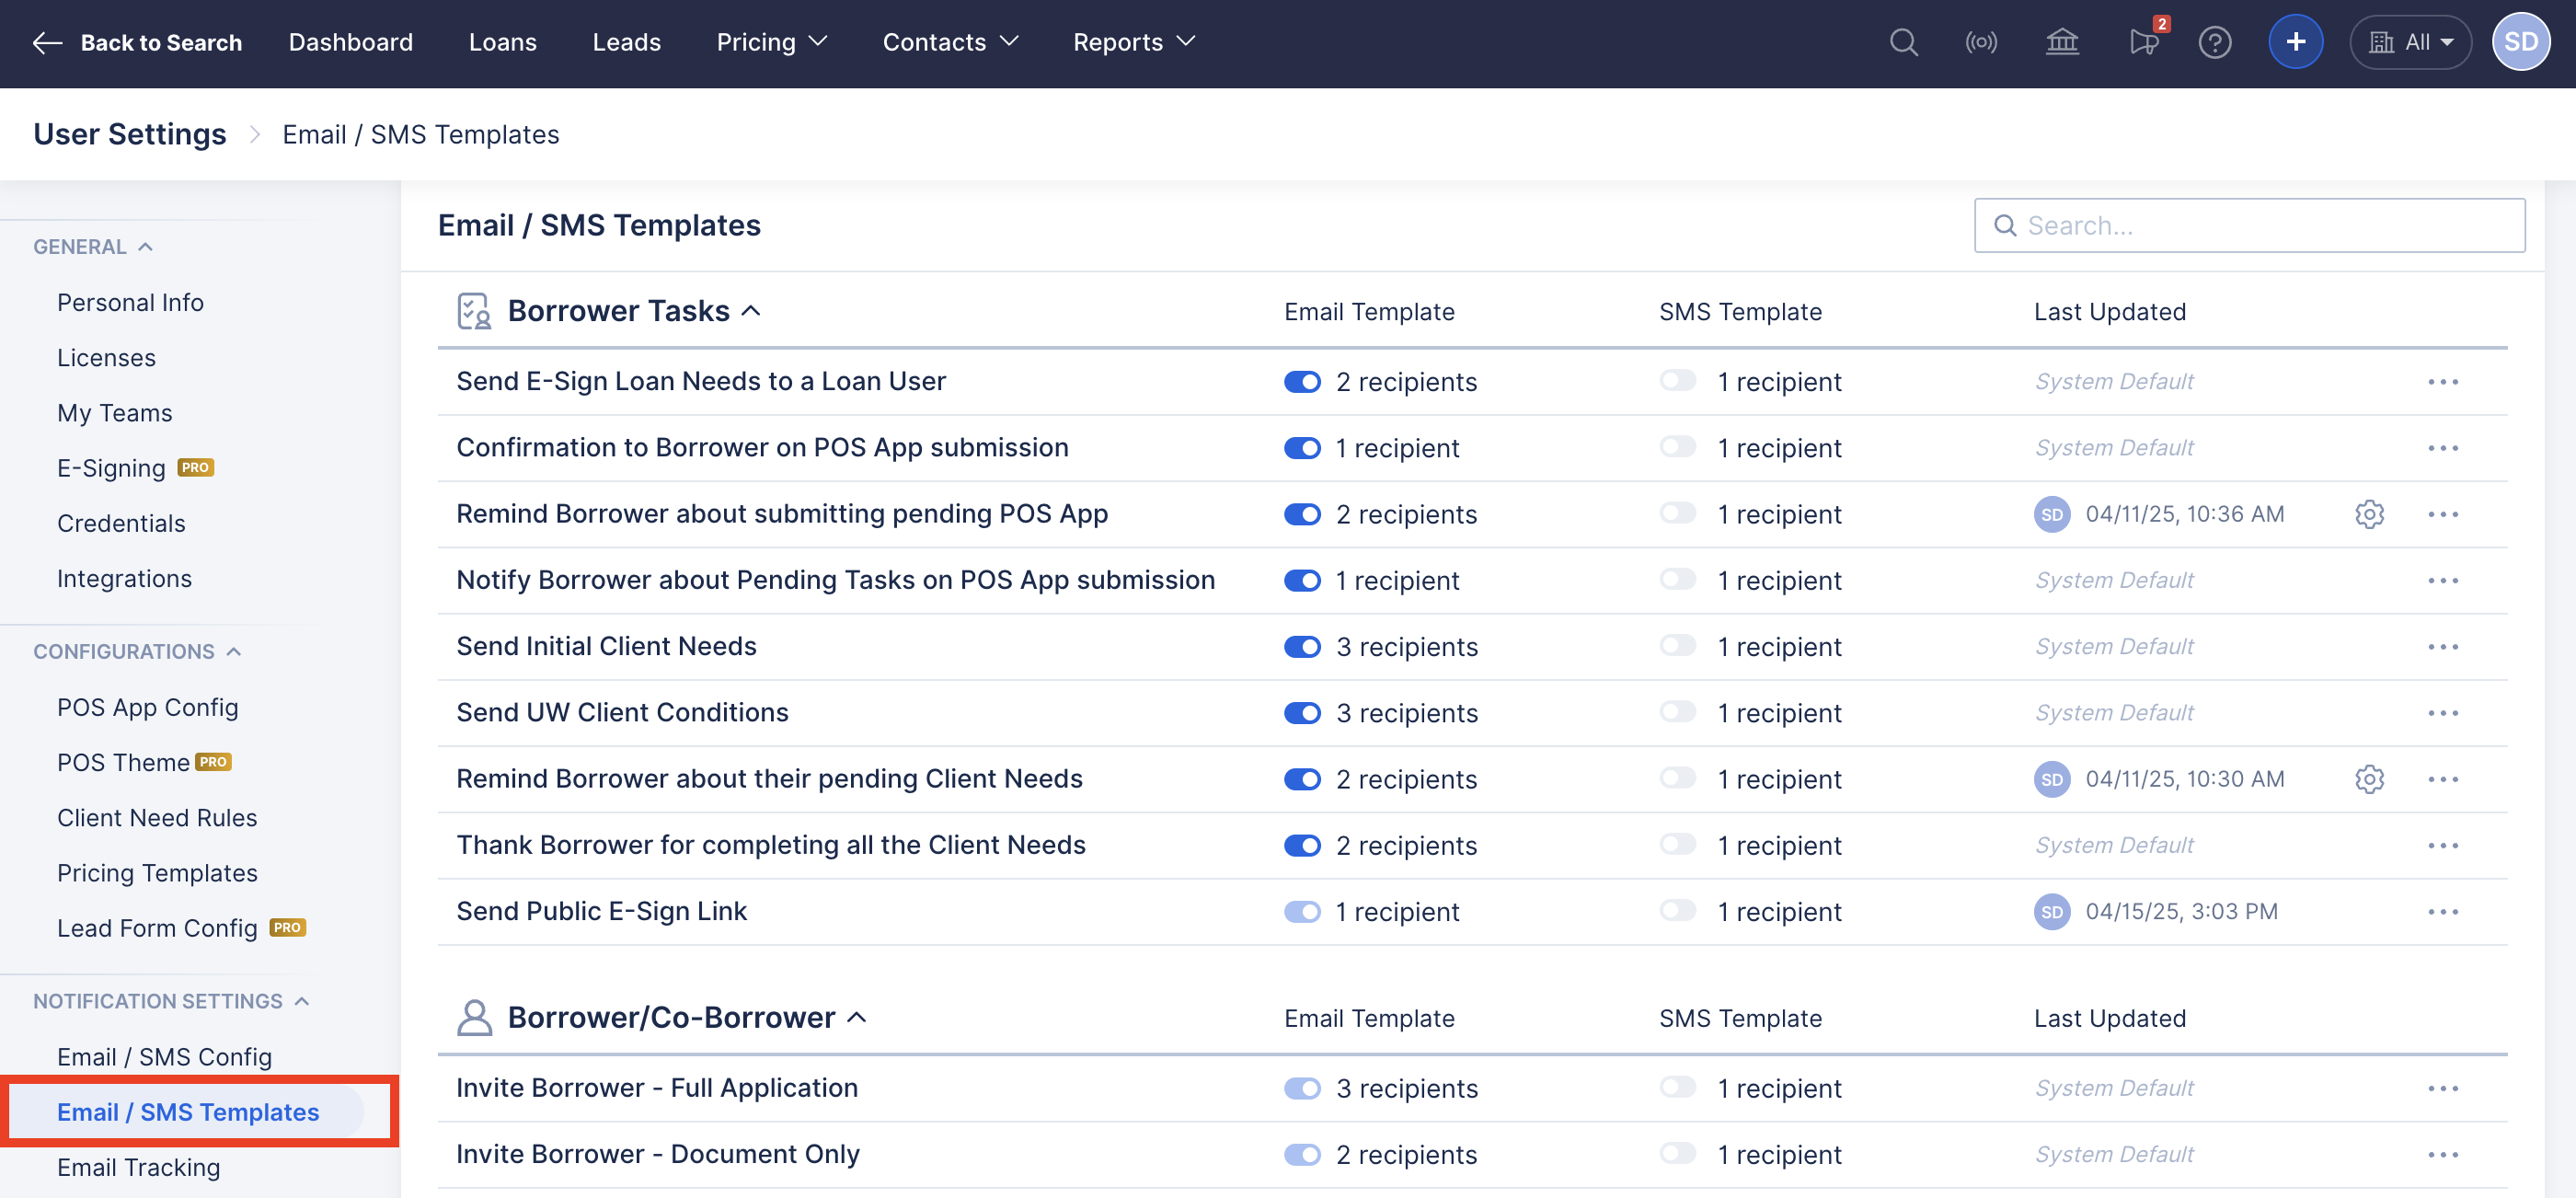Collapse the Borrower Tasks section
This screenshot has width=2576, height=1198.
click(x=751, y=311)
